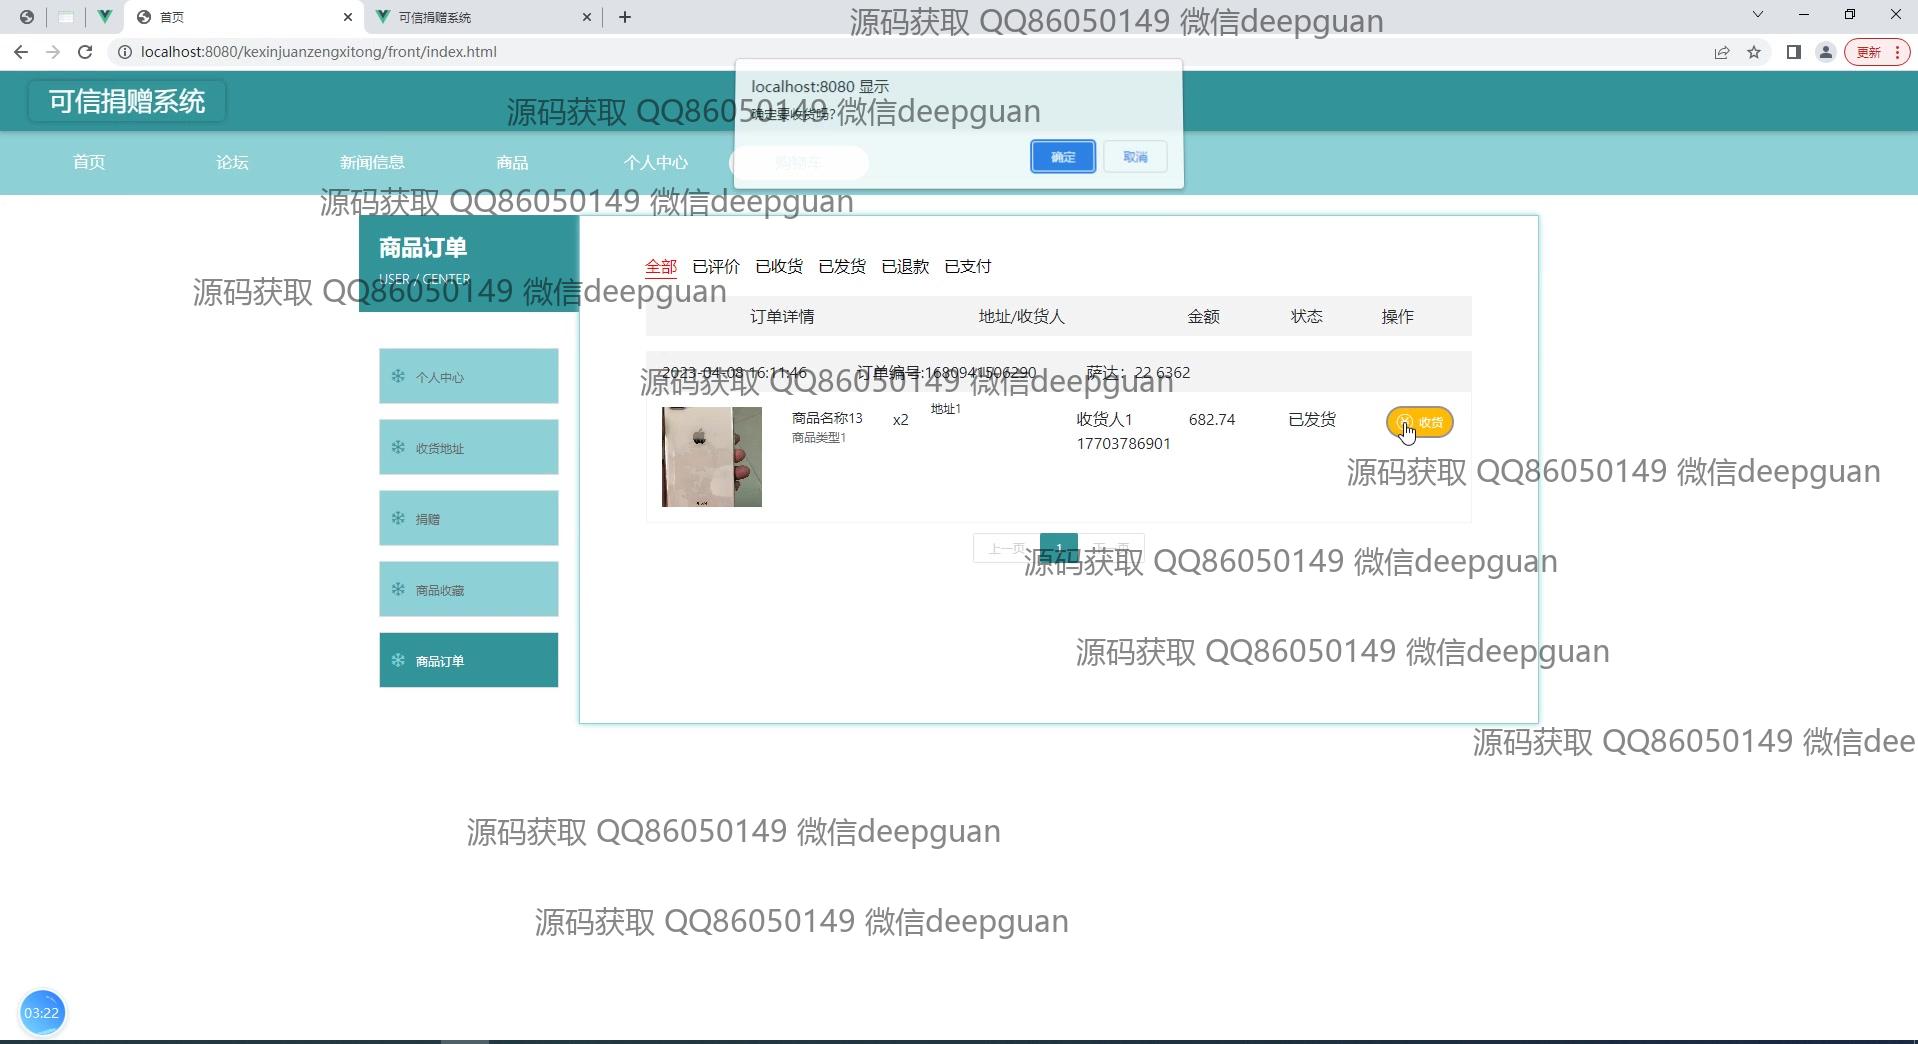This screenshot has width=1918, height=1044.
Task: Open 商品收藏 in the sidebar
Action: (x=469, y=589)
